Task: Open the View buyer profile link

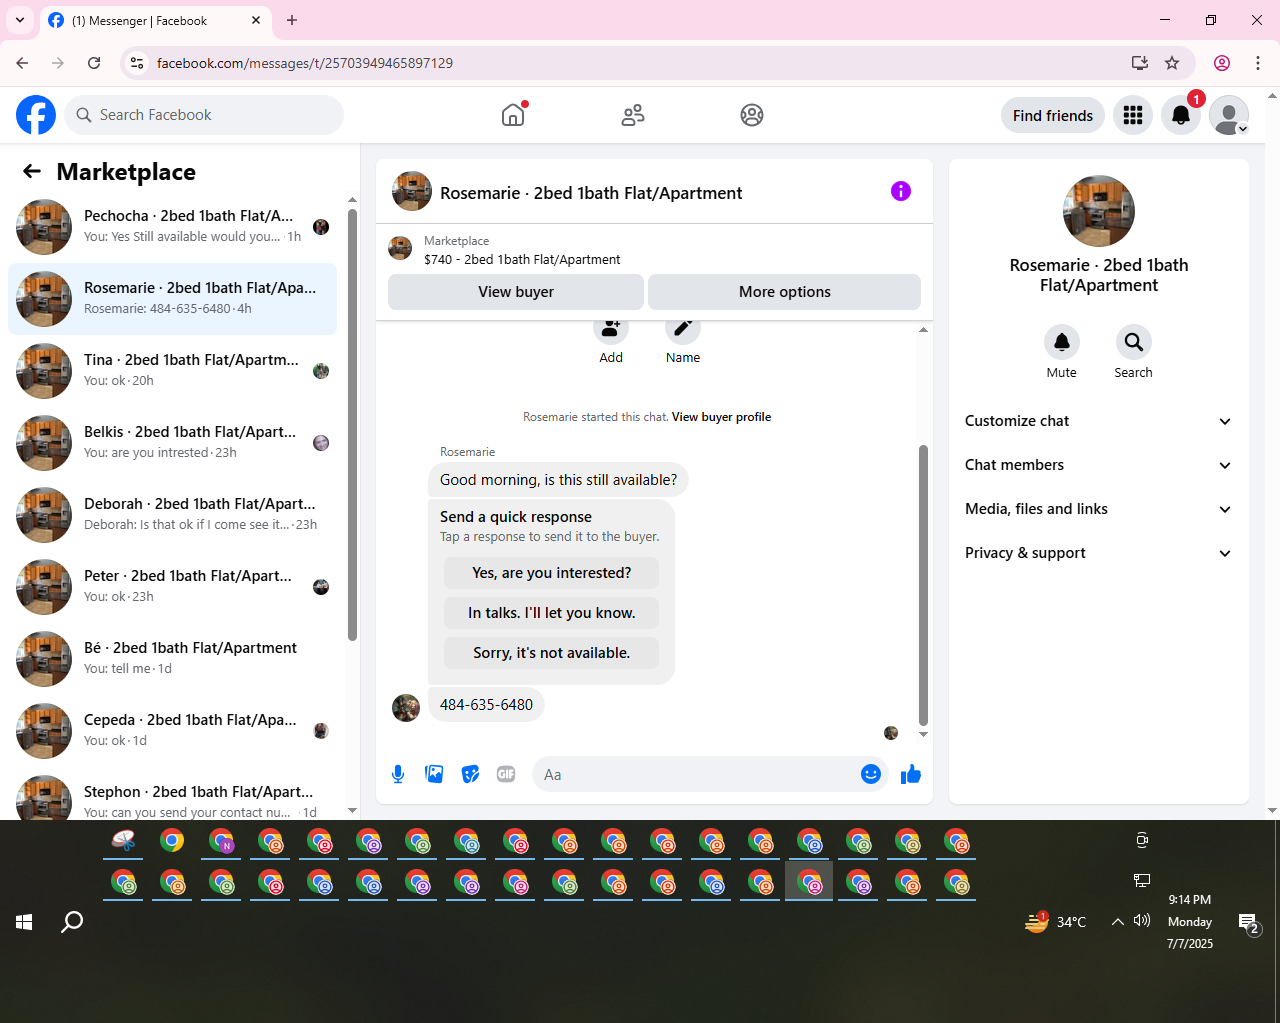Action: pos(721,417)
